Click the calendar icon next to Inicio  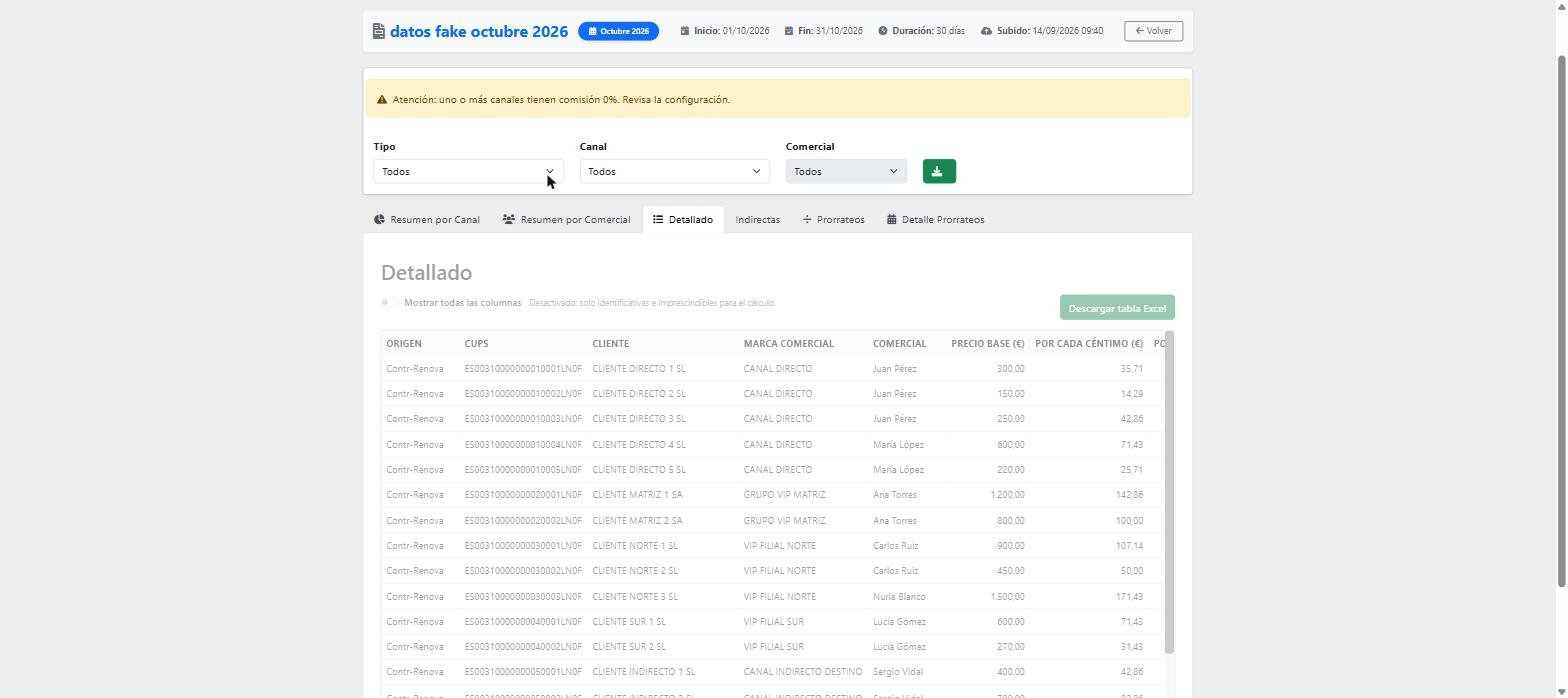(x=685, y=31)
